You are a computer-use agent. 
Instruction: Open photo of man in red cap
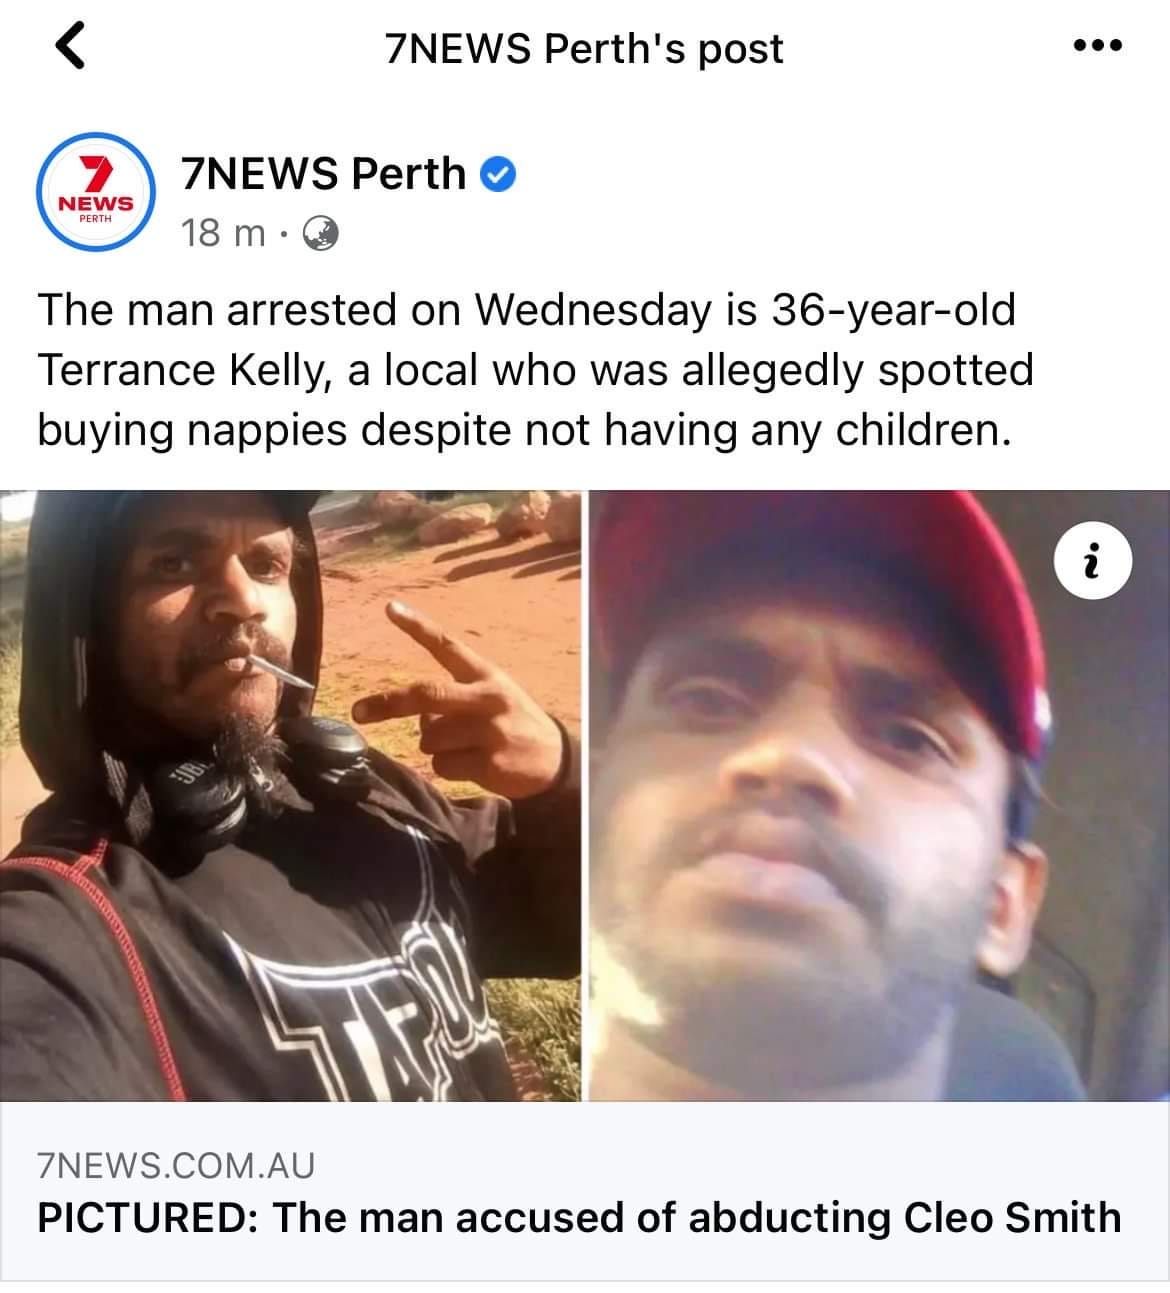pyautogui.click(x=878, y=796)
